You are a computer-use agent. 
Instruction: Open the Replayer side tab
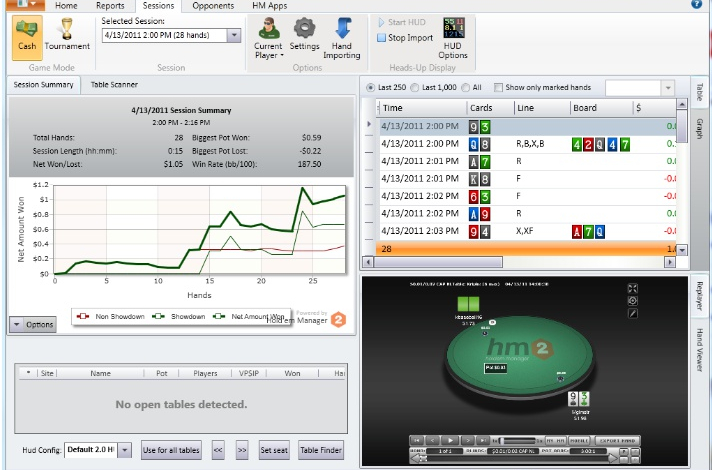(x=699, y=295)
